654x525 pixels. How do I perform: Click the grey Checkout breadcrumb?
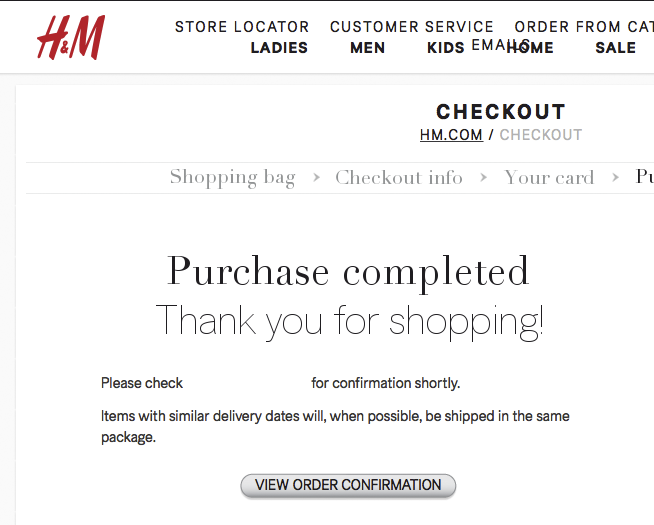[x=541, y=135]
